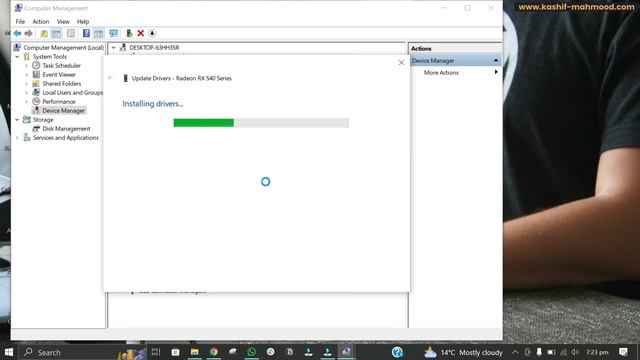Toggle the Show/Hide Action Pane toolbar icon

click(98, 33)
